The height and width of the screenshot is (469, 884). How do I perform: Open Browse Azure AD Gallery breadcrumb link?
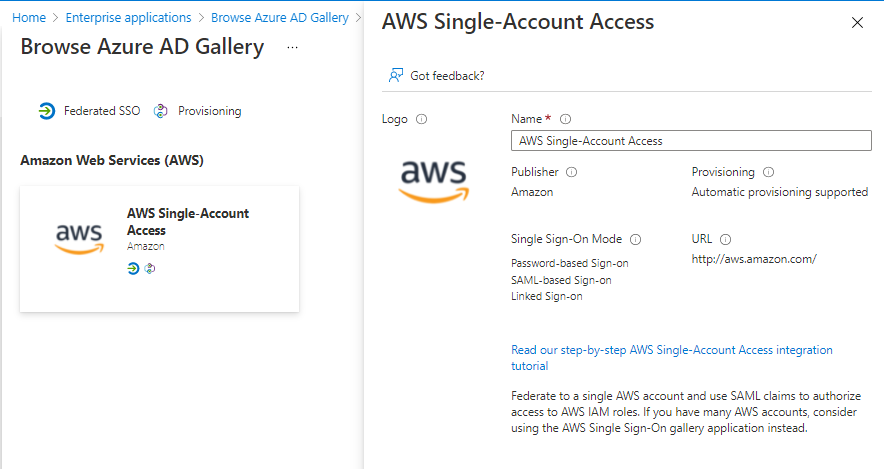click(x=279, y=17)
